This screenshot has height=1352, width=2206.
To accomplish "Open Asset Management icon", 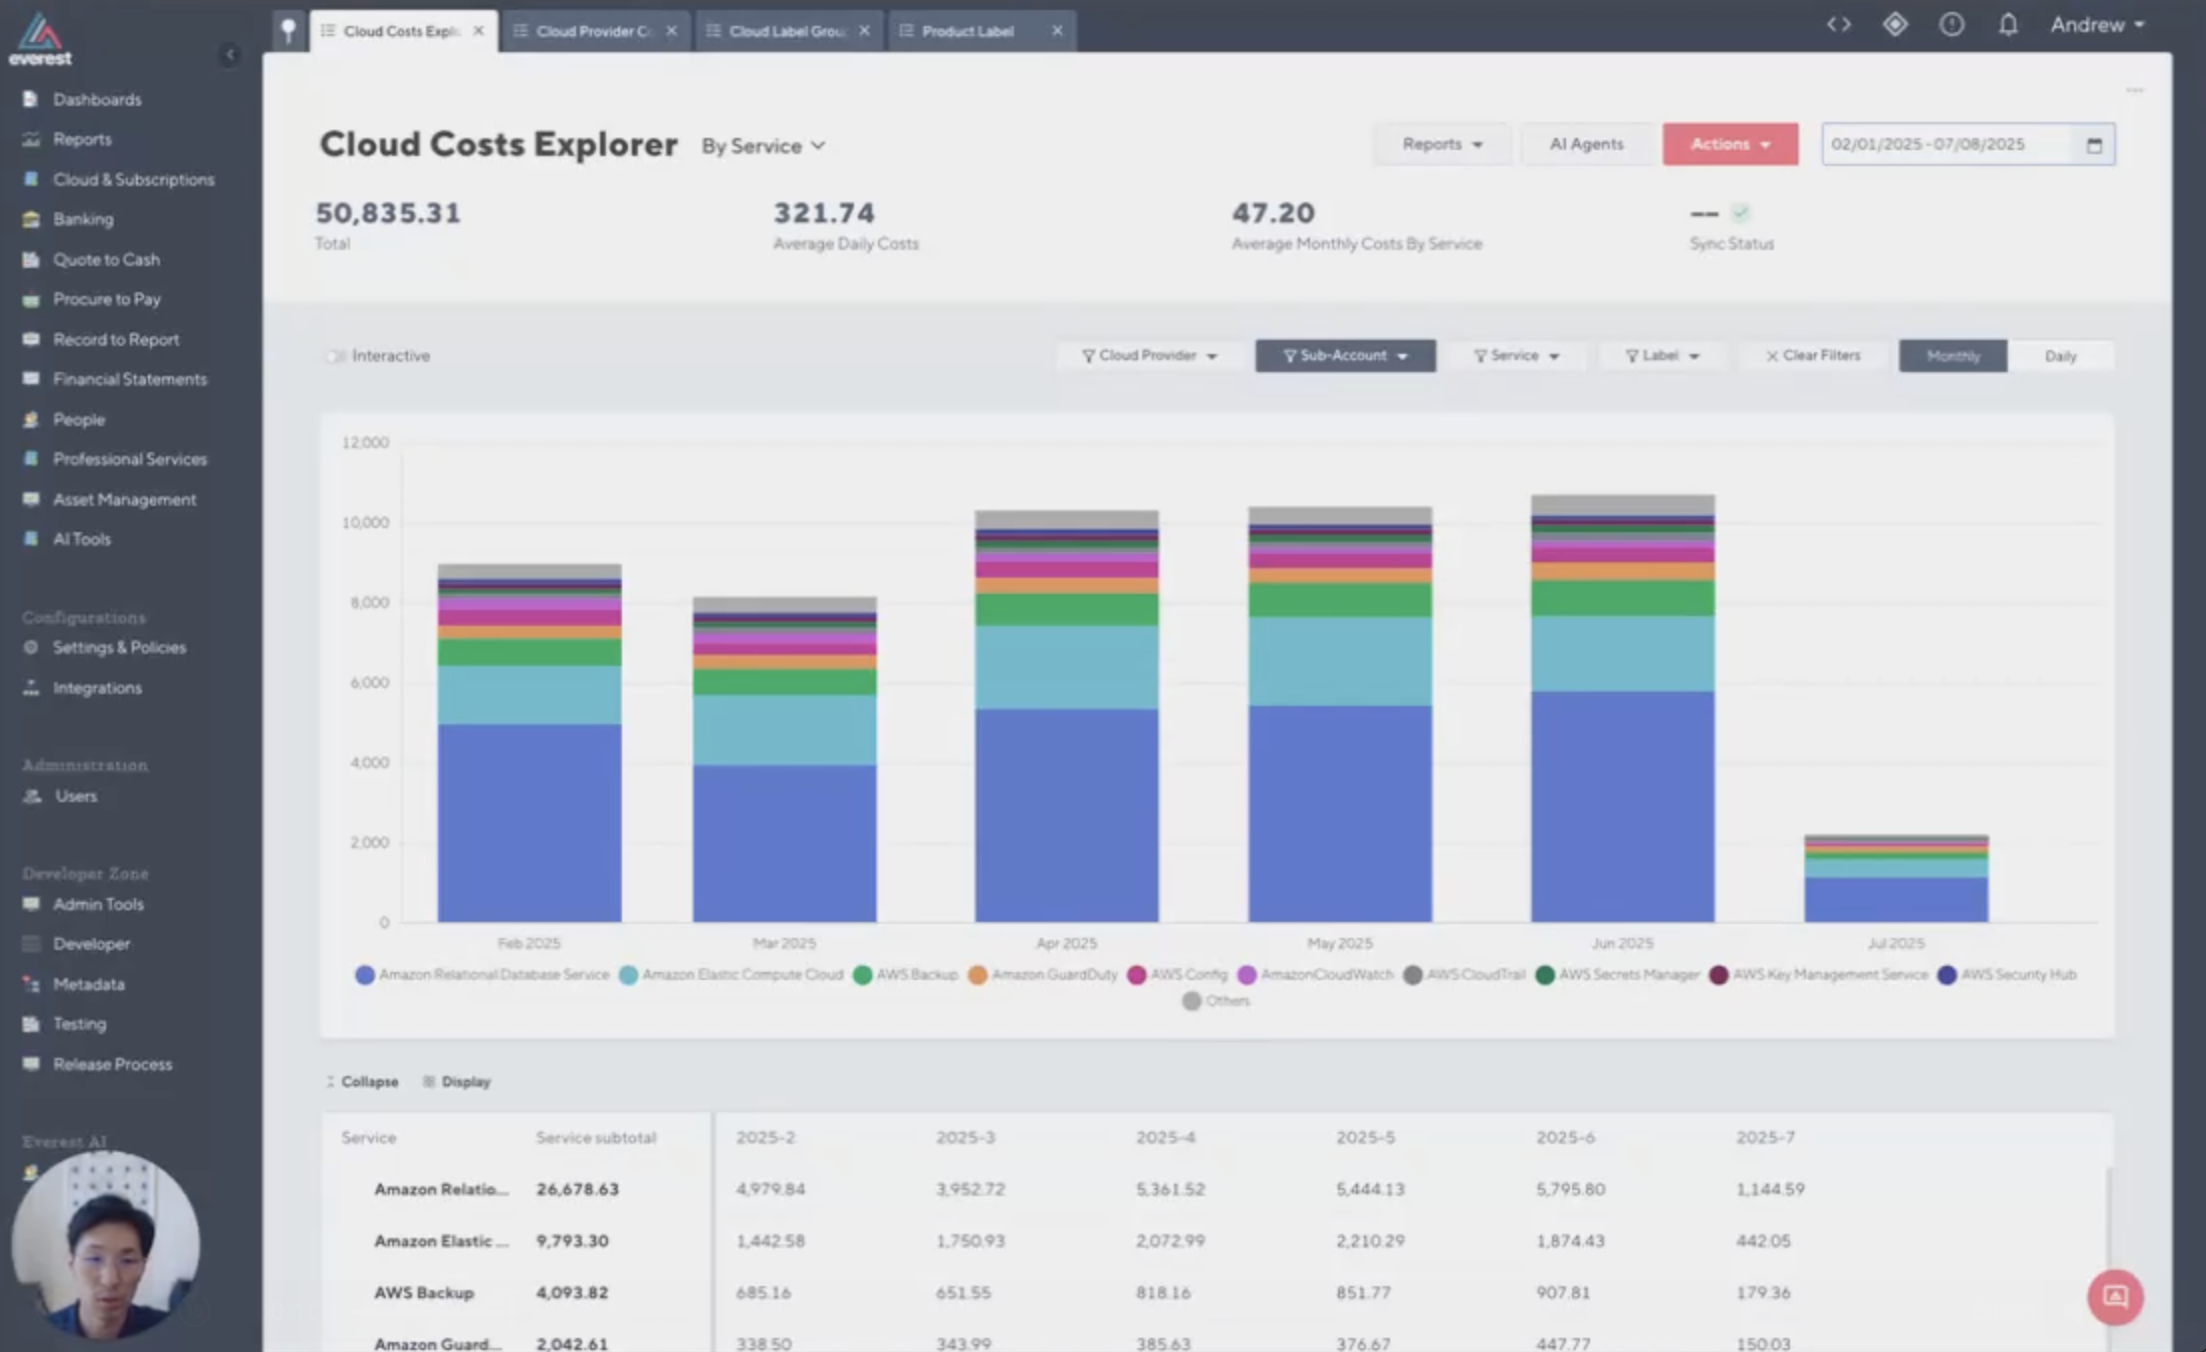I will click(x=31, y=499).
